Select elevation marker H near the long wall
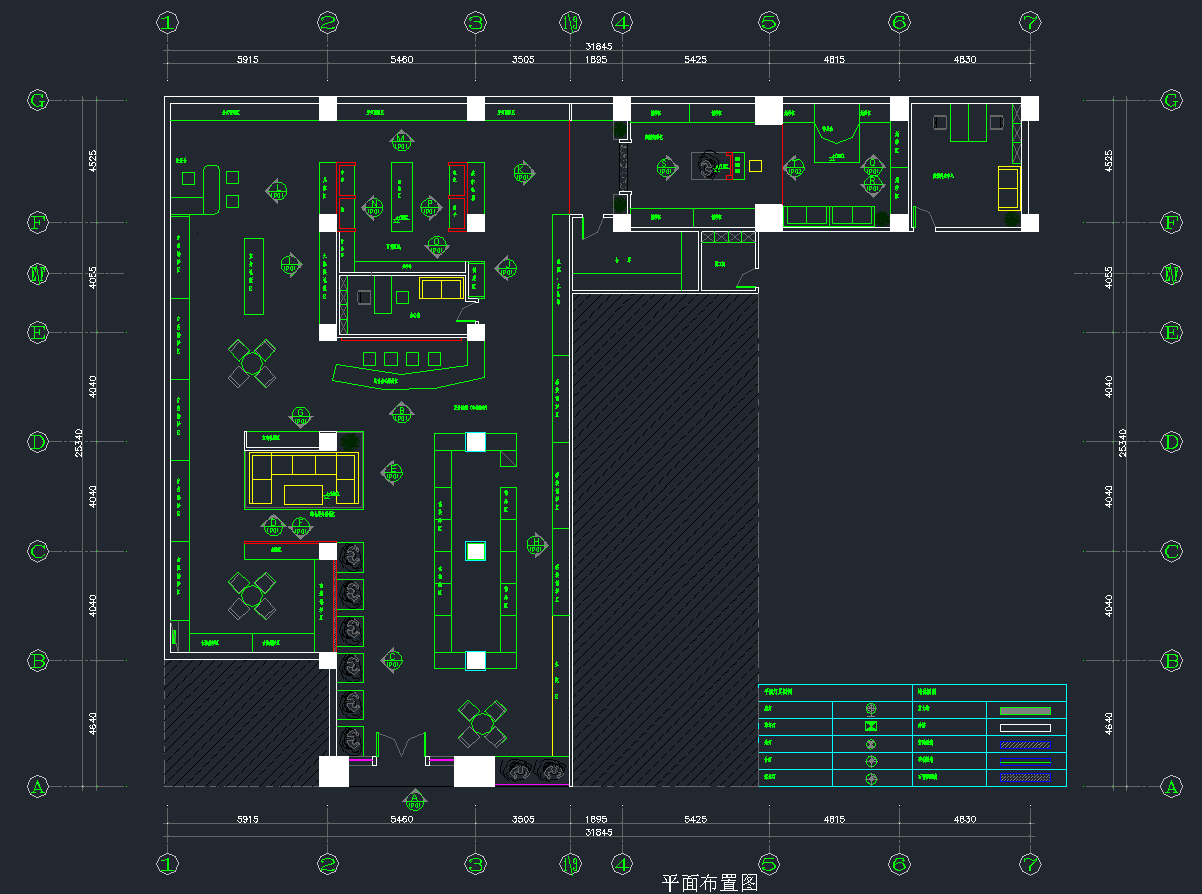This screenshot has height=894, width=1202. coord(536,544)
